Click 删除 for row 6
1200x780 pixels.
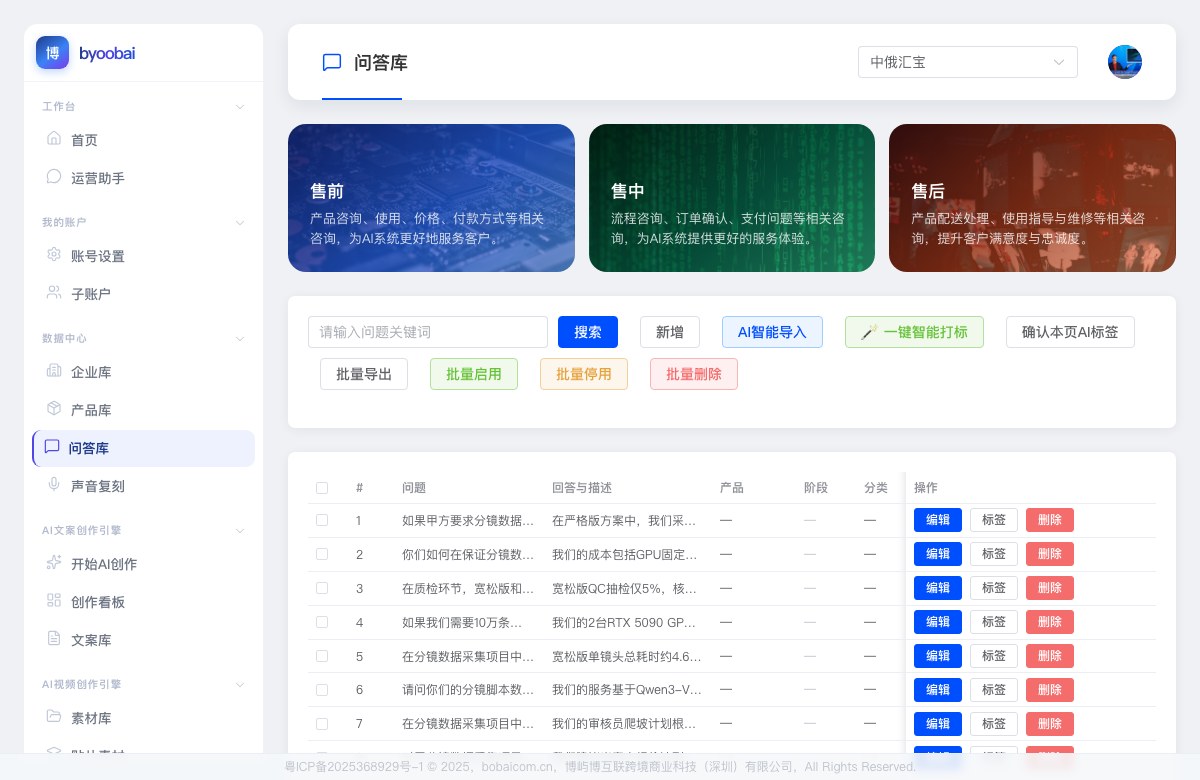coord(1050,690)
